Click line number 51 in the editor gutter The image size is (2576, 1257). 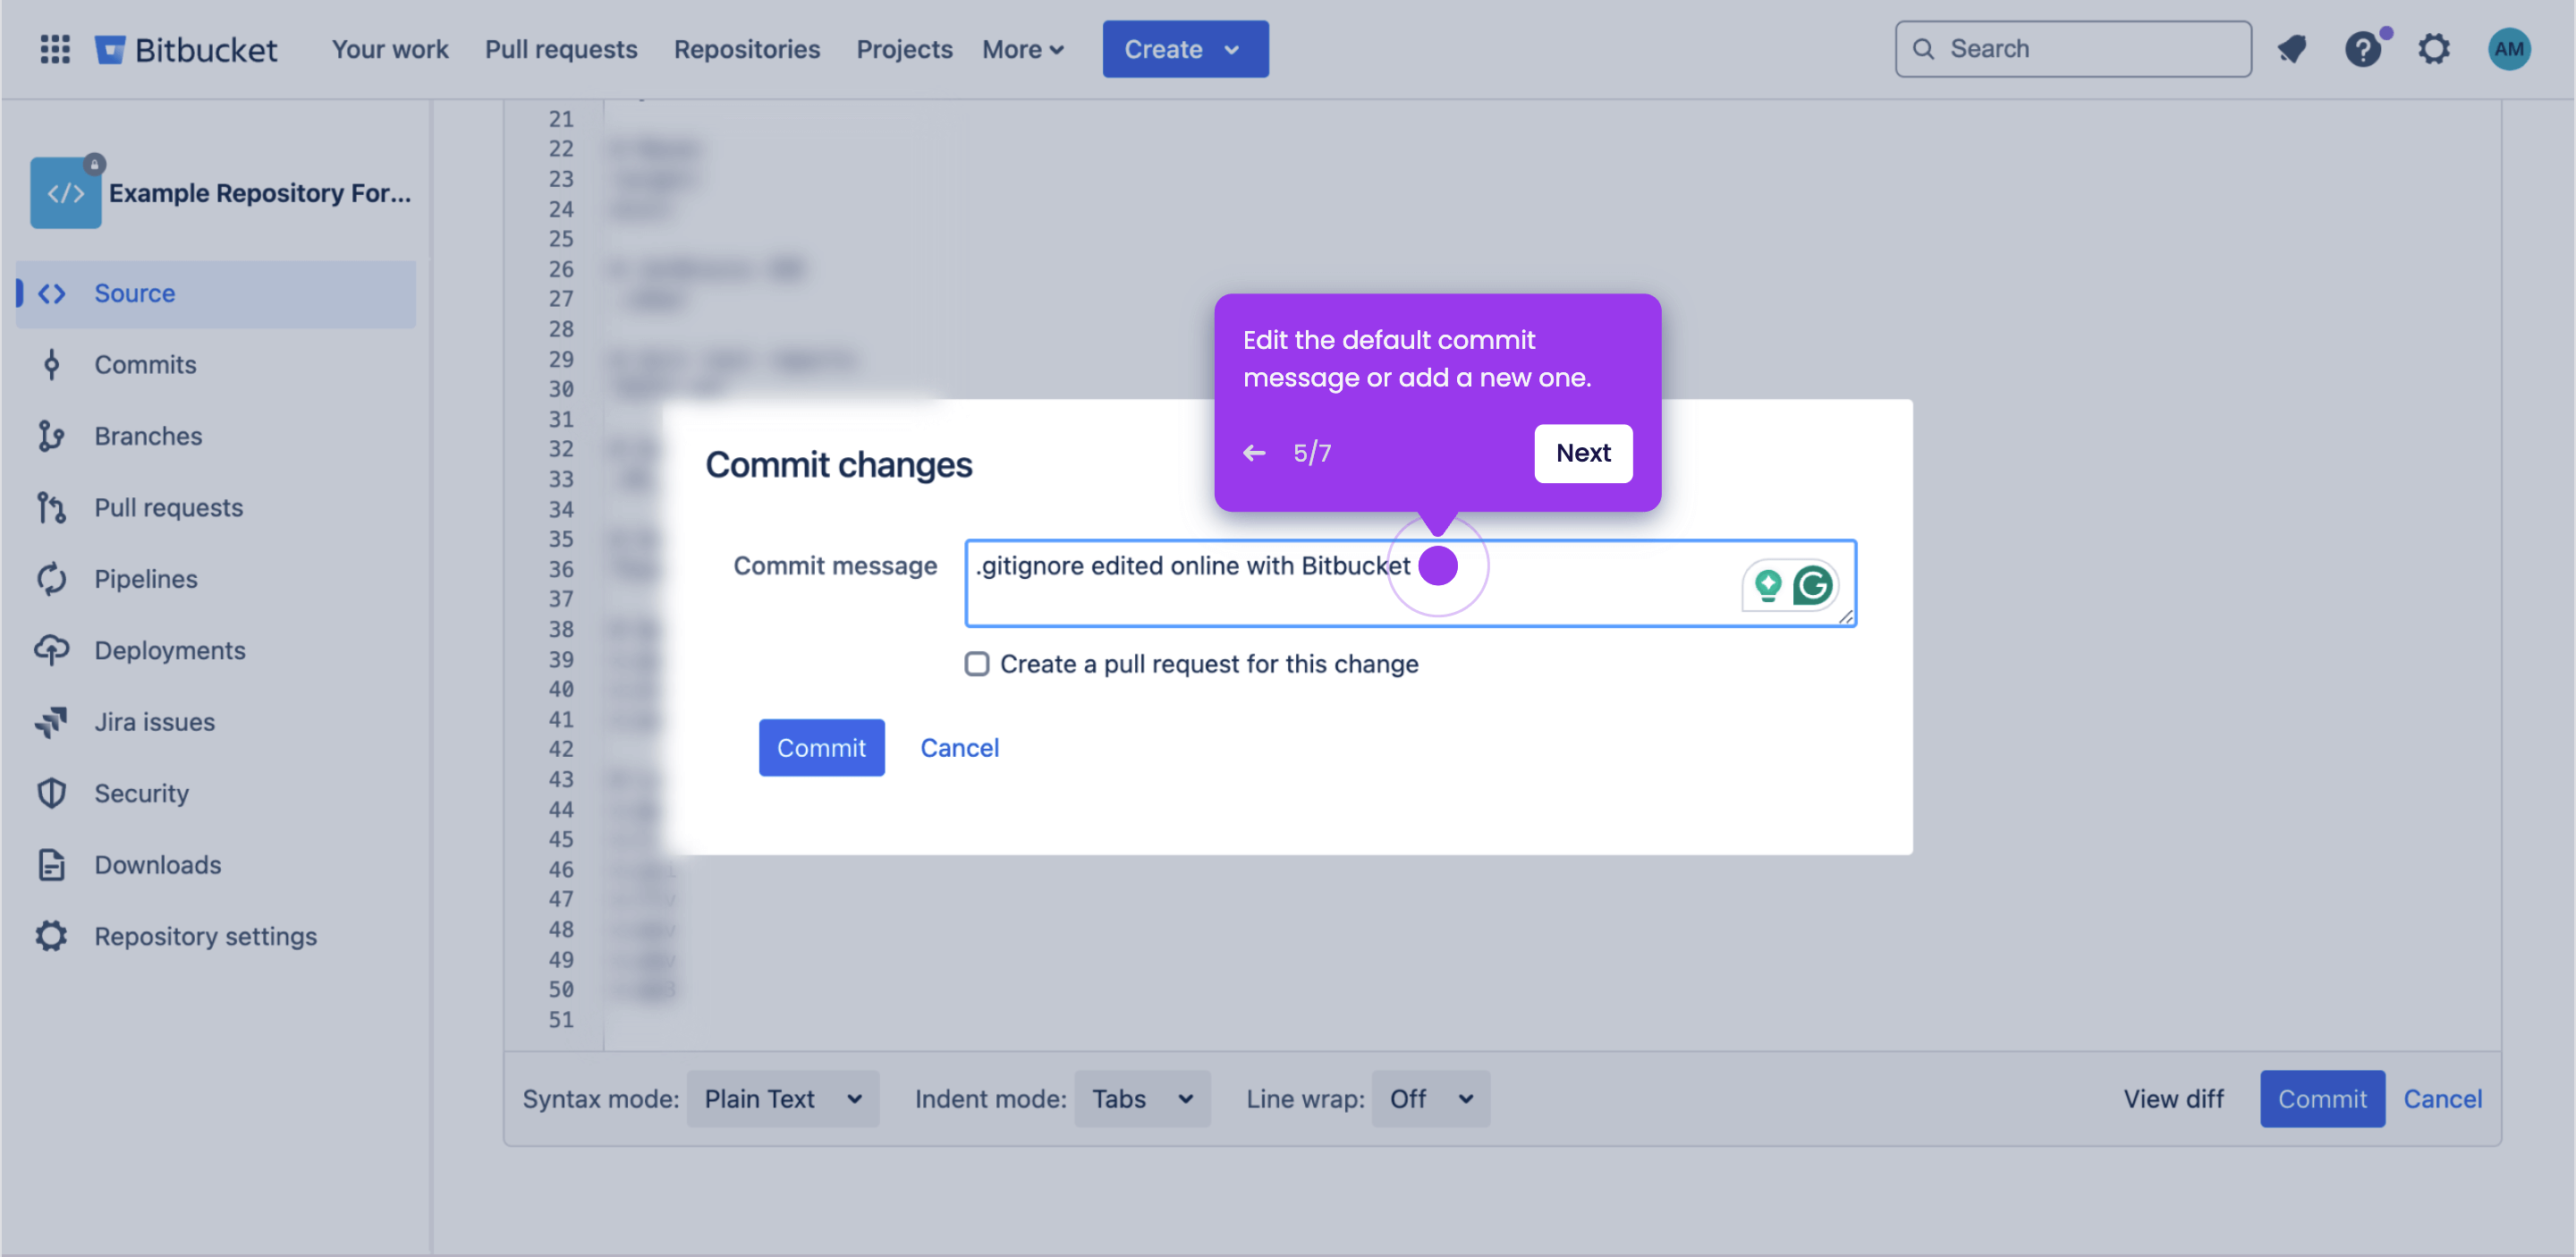(561, 1020)
